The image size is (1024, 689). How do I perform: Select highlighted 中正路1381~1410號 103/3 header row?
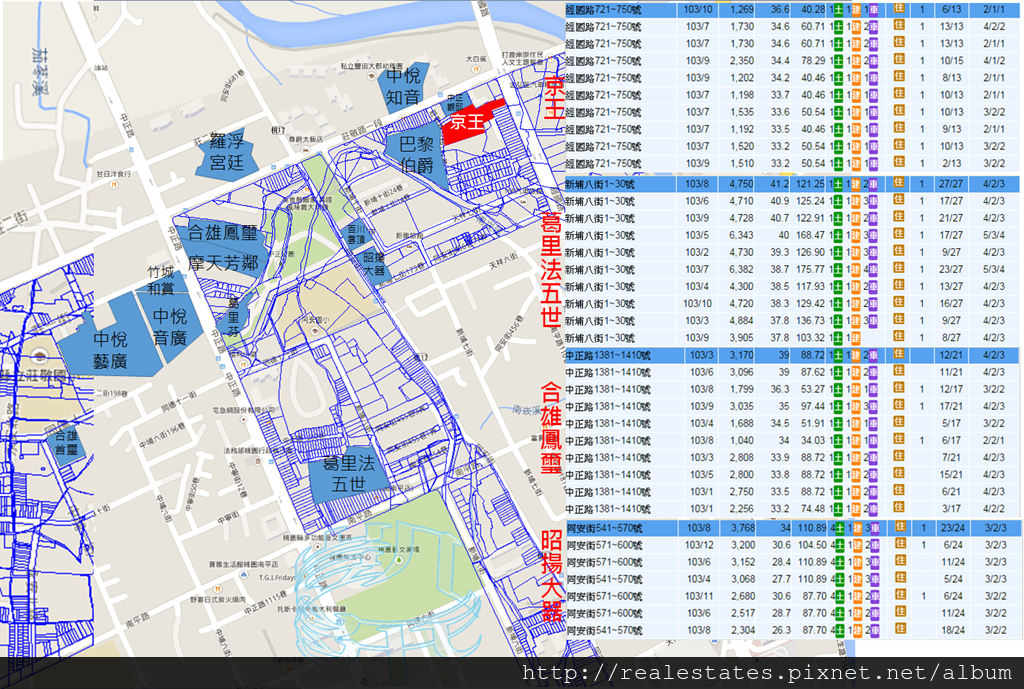point(792,355)
